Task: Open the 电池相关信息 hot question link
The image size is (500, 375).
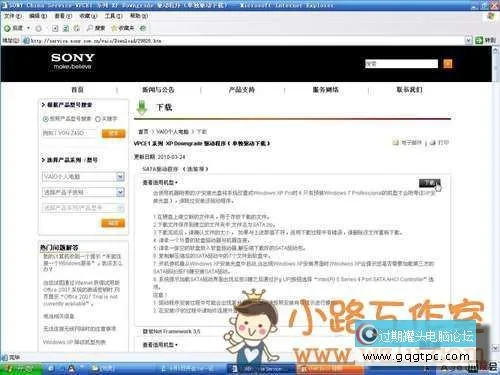Action: pyautogui.click(x=59, y=316)
